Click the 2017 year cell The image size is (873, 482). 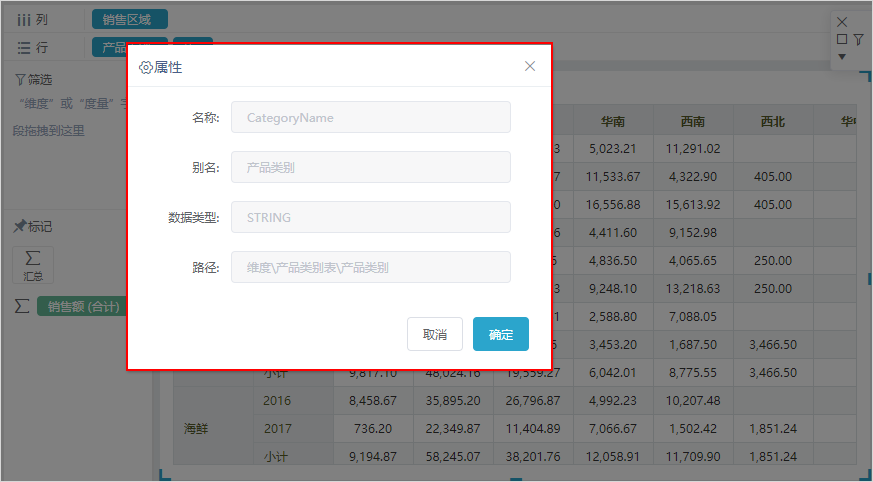coord(293,429)
